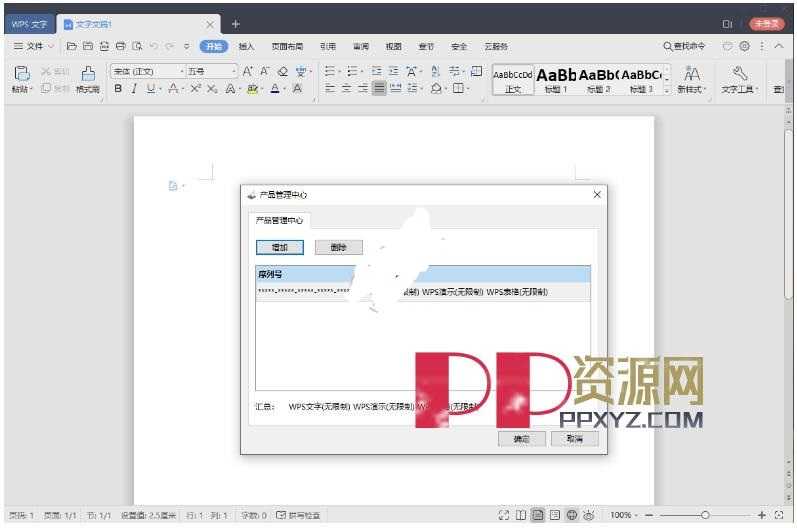Click the line spacing icon

[412, 89]
